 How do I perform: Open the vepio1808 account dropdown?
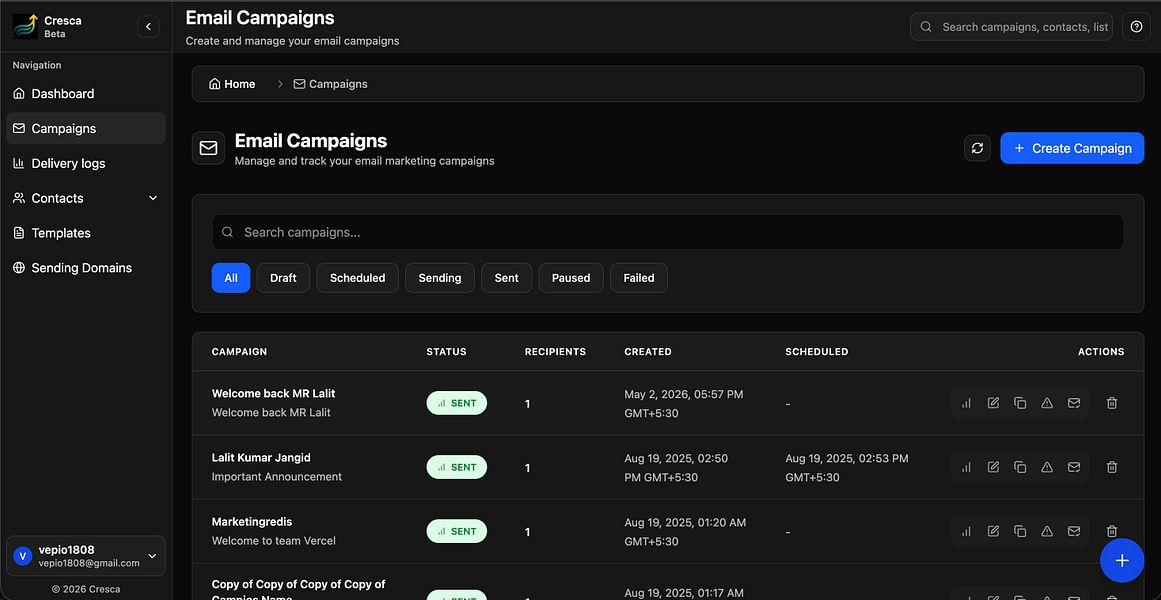coord(86,556)
